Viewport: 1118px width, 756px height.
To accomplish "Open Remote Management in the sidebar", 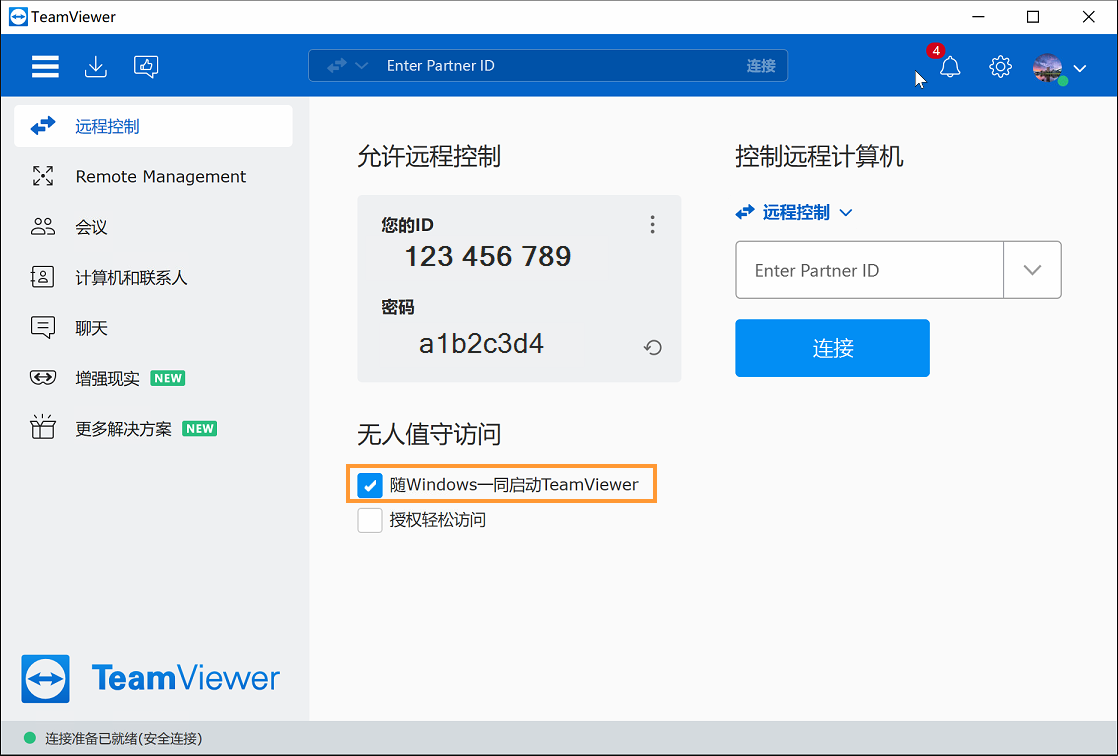I will point(153,176).
